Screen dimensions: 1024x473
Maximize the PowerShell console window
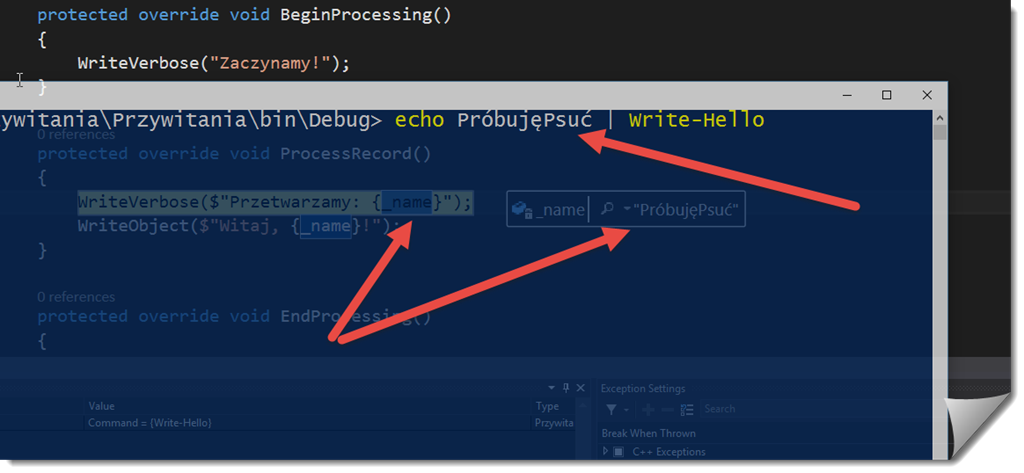coord(886,95)
